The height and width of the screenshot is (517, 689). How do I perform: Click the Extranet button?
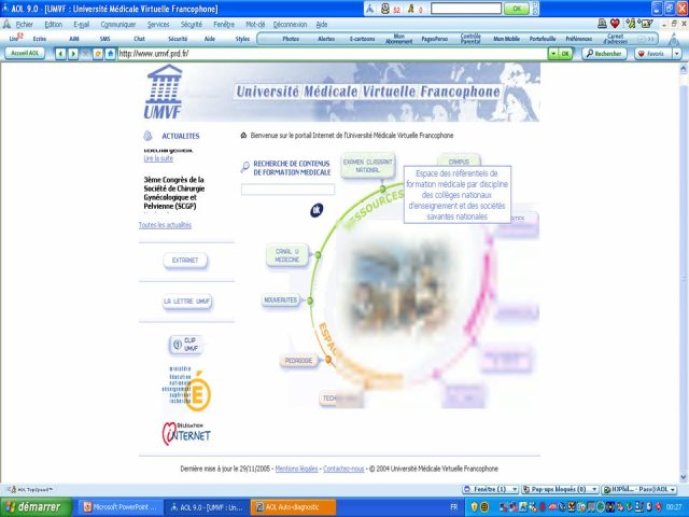[x=185, y=260]
